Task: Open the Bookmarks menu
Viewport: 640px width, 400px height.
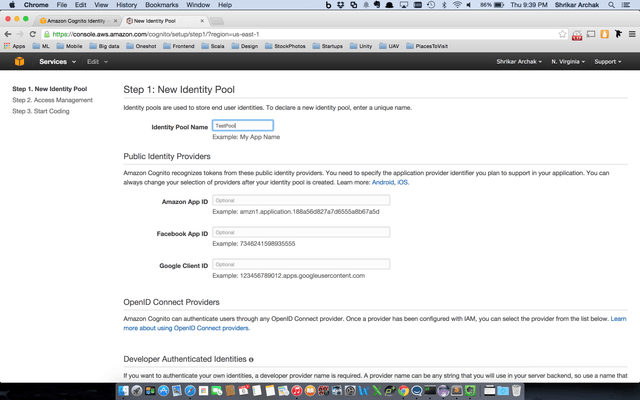Action: pos(162,5)
